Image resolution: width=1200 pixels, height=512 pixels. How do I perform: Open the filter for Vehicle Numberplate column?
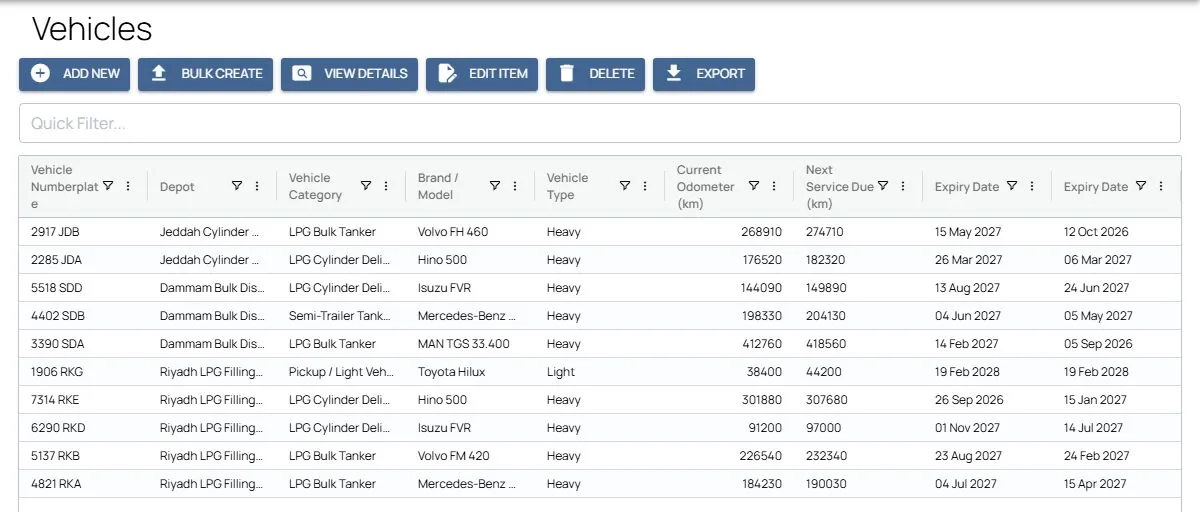point(108,186)
